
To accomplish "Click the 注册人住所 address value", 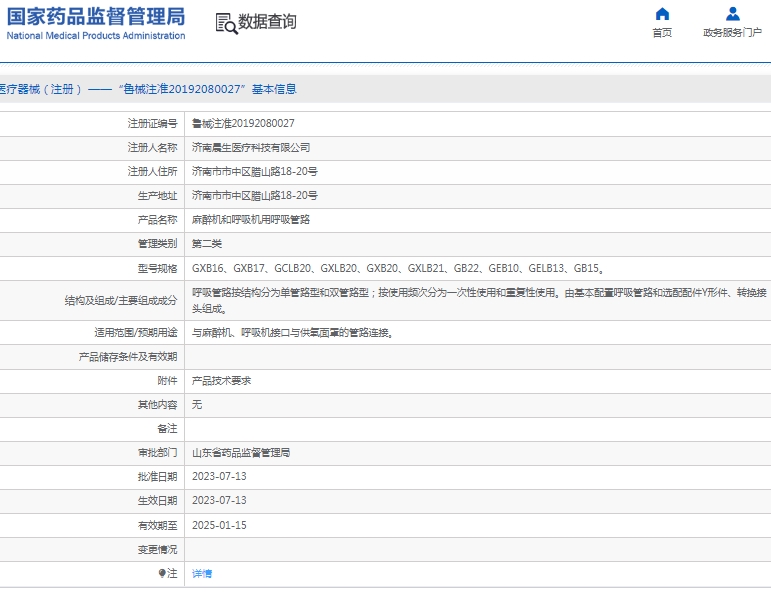I will [254, 172].
